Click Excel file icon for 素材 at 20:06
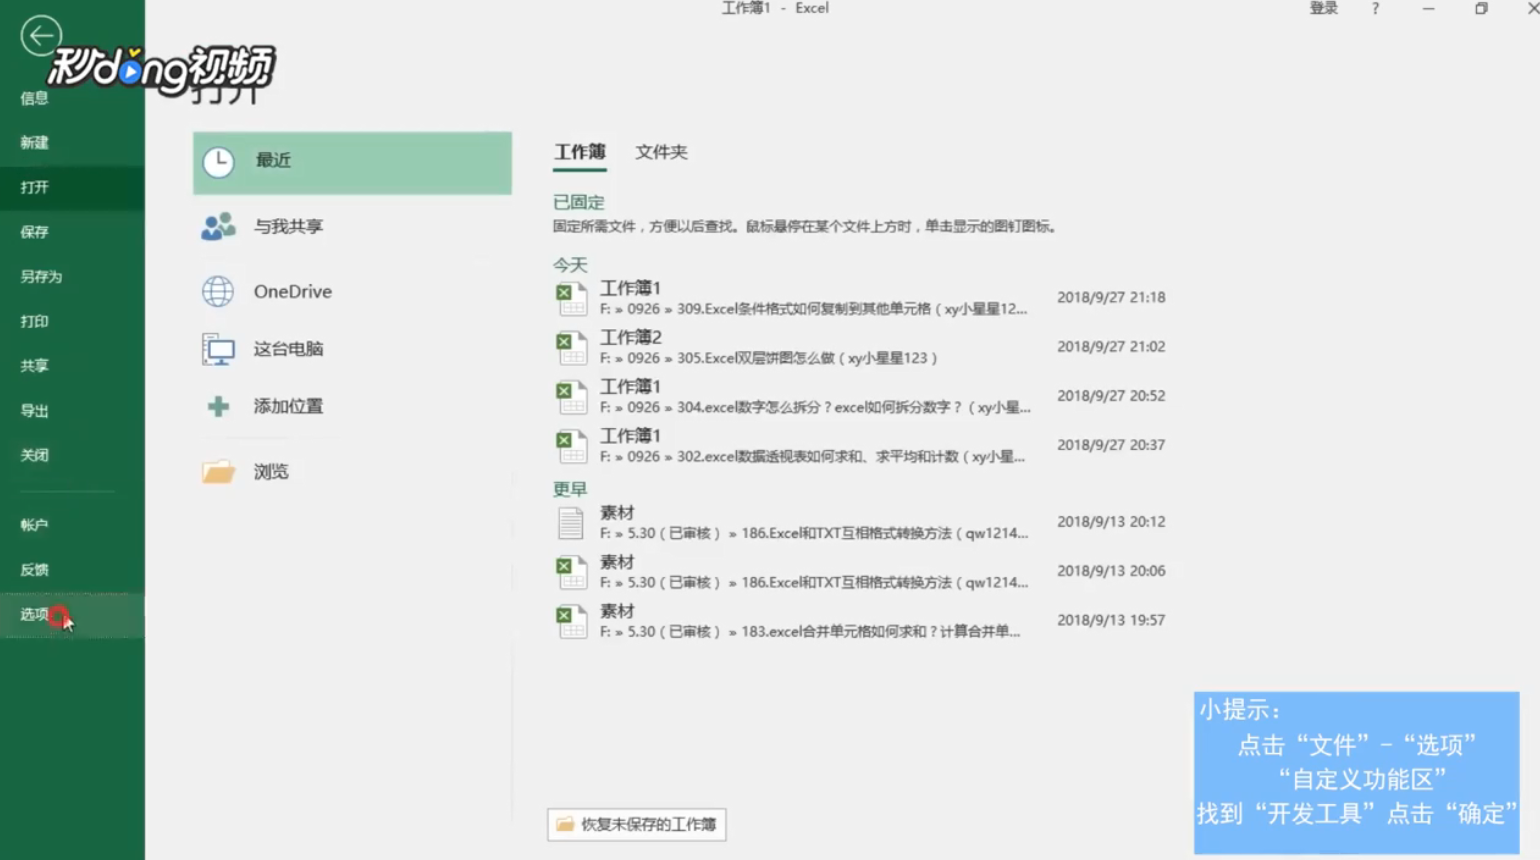This screenshot has height=860, width=1540. [571, 571]
